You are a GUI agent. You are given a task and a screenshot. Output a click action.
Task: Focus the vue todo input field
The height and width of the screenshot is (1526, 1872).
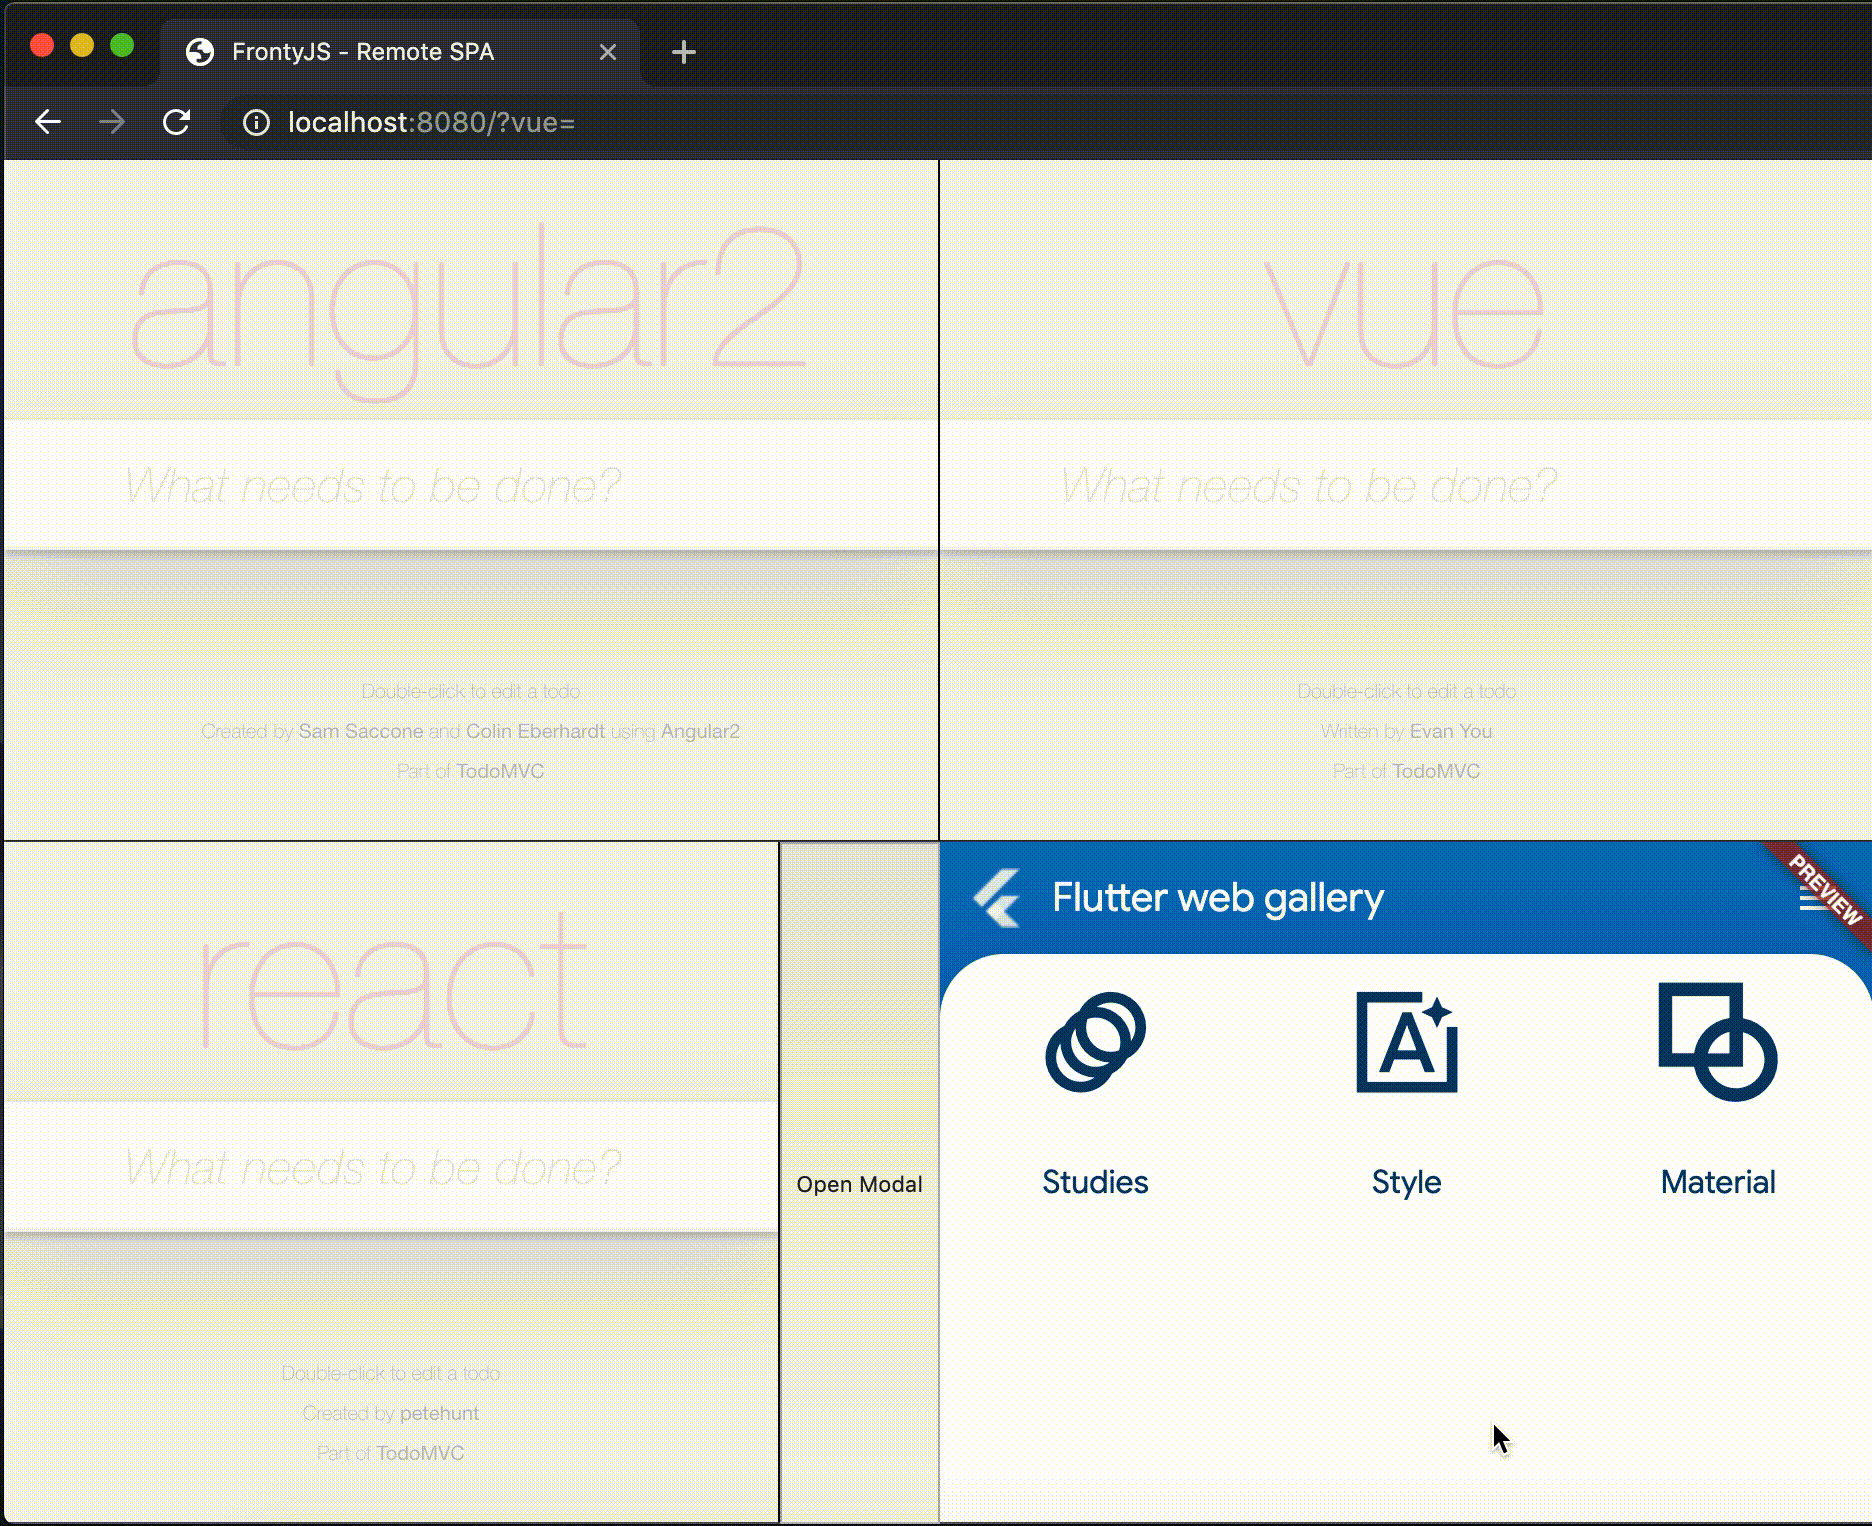tap(1406, 485)
